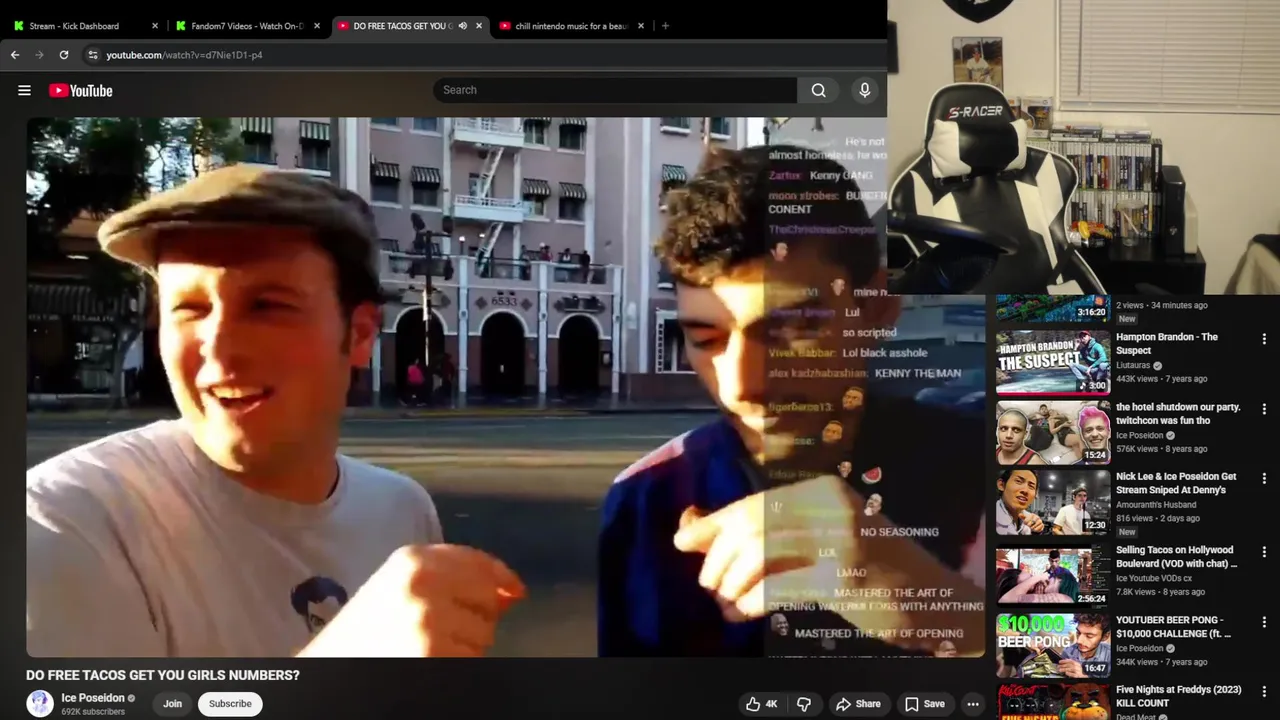Viewport: 1280px width, 720px height.
Task: Open Hampton Brandon - The Suspect thumbnail
Action: pyautogui.click(x=1053, y=362)
